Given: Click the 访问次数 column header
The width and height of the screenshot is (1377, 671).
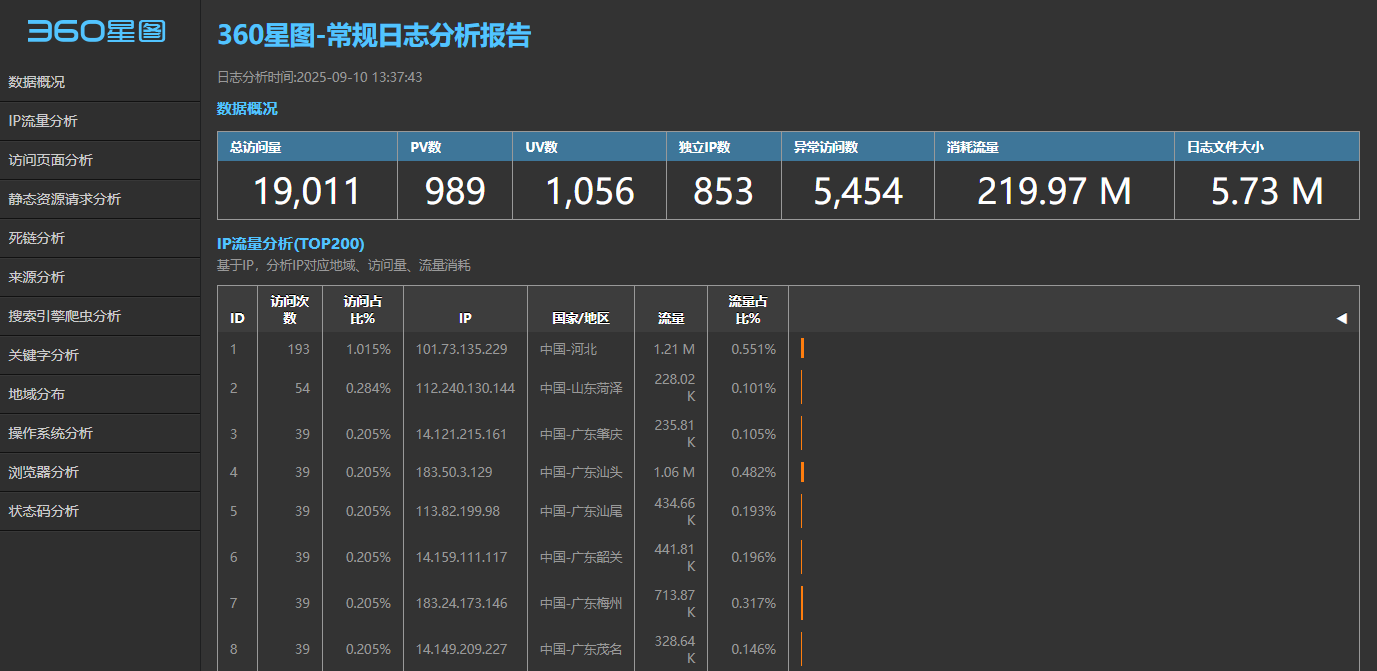Looking at the screenshot, I should coord(290,309).
